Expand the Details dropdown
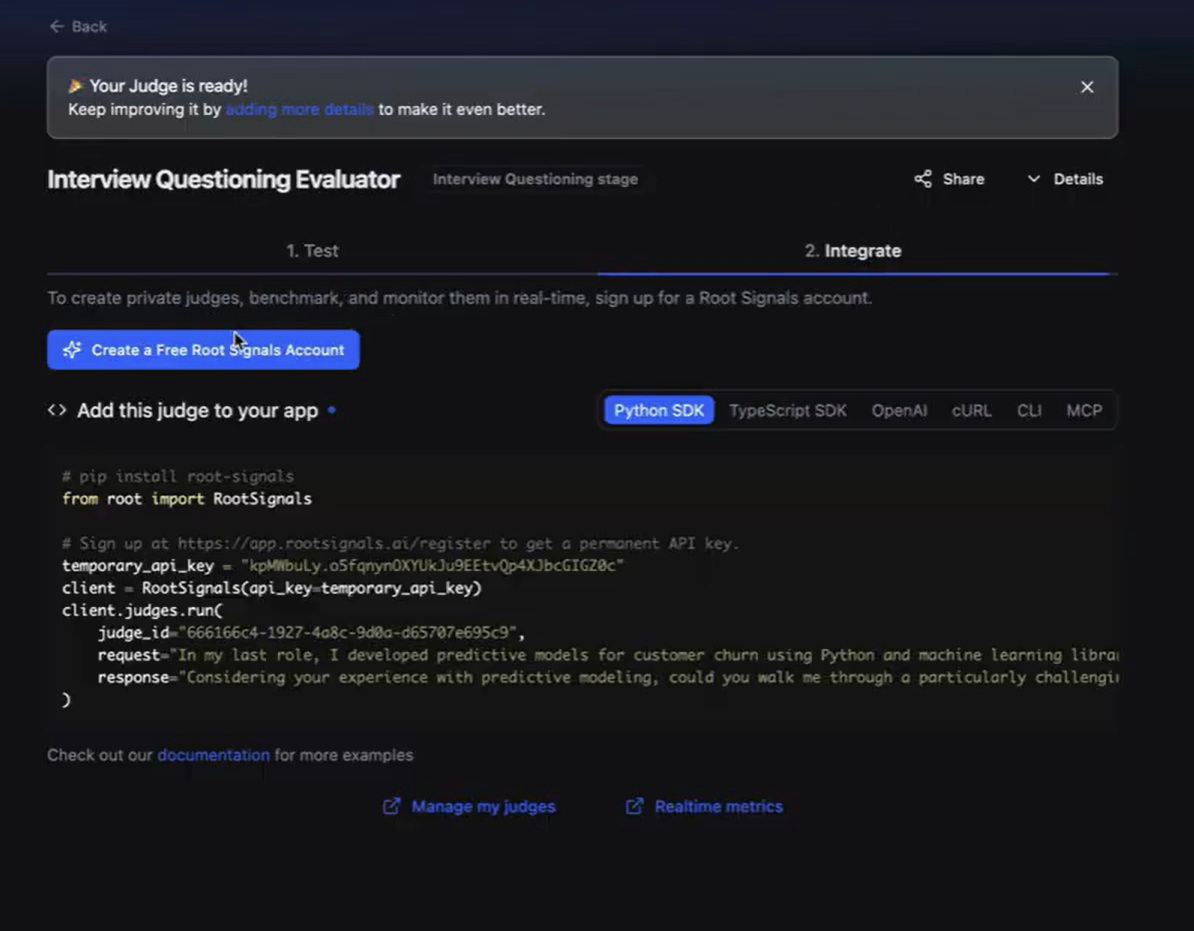This screenshot has height=931, width=1194. (1065, 179)
